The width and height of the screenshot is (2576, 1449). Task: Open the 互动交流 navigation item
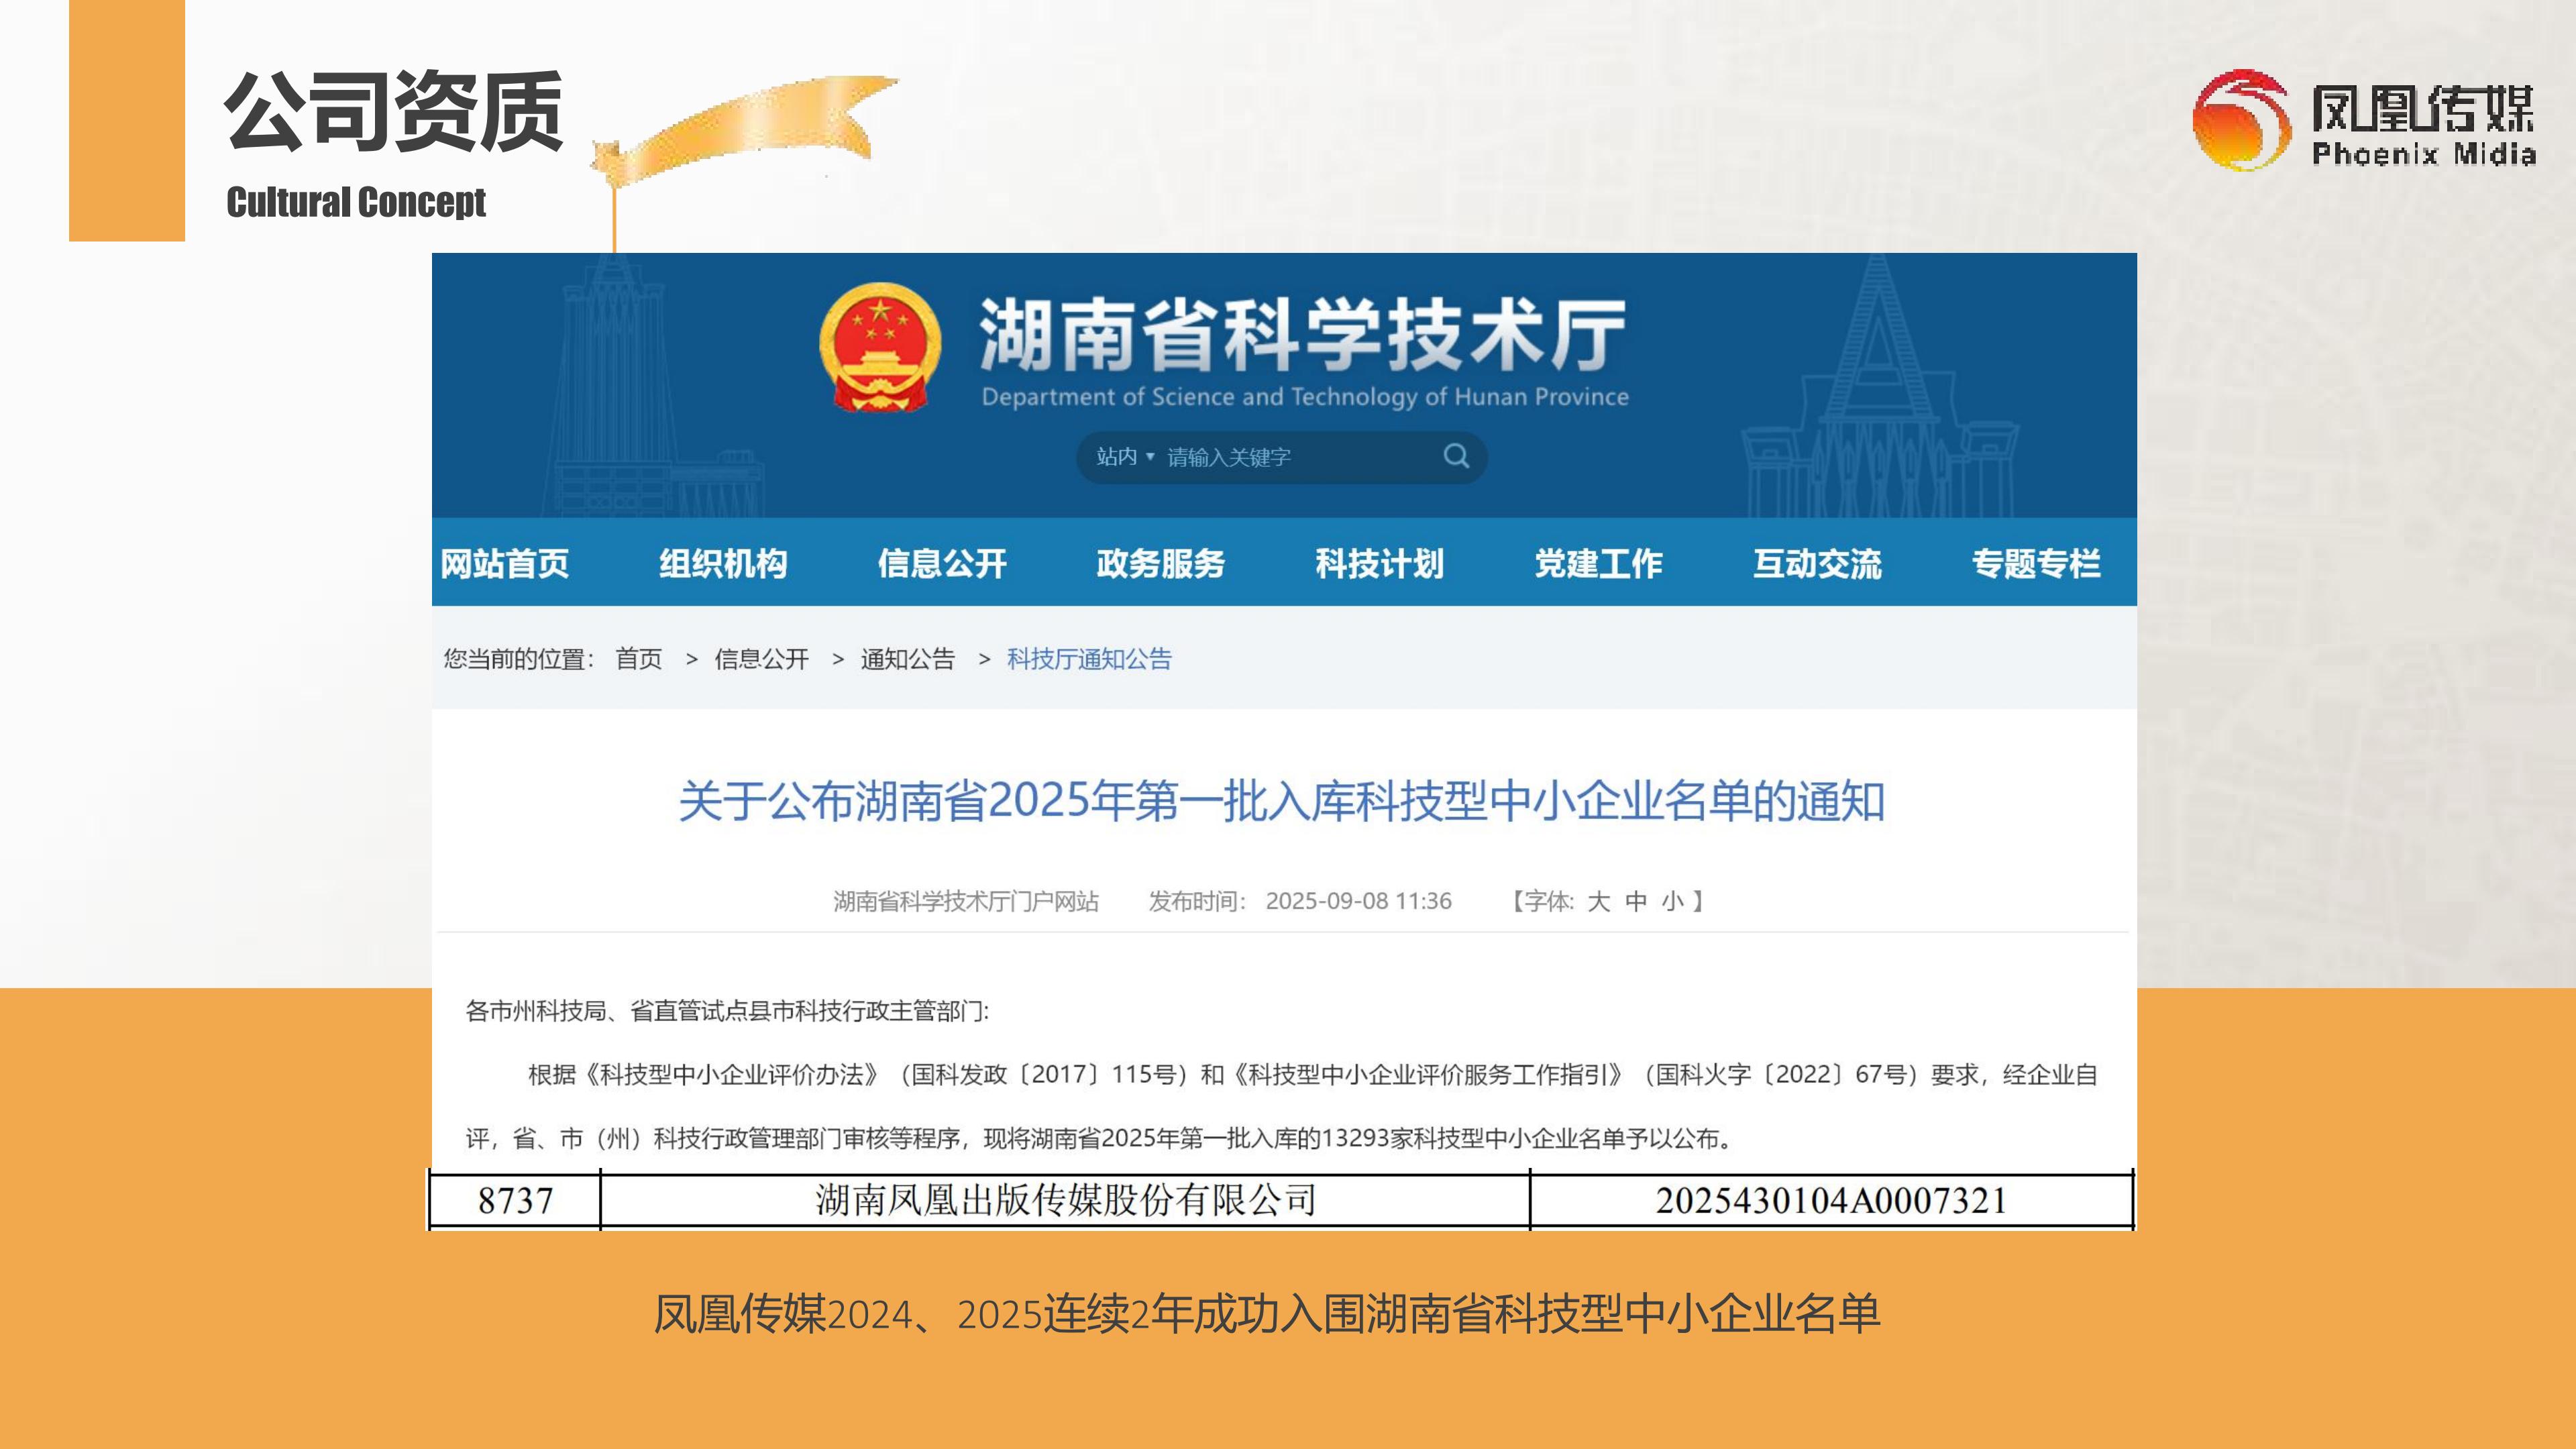coord(1818,563)
